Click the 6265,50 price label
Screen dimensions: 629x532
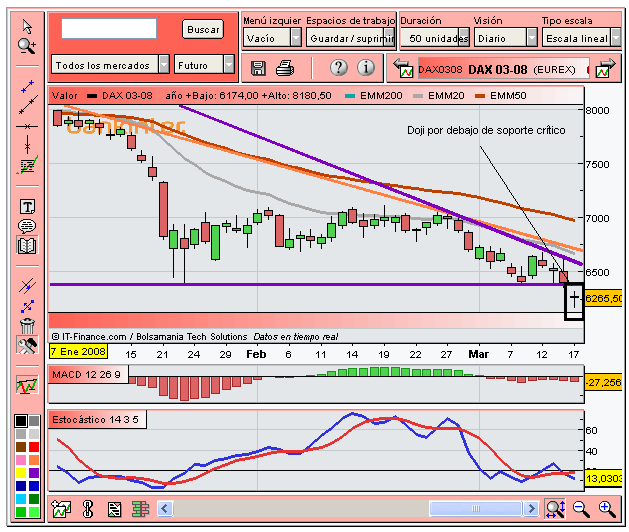[x=603, y=298]
